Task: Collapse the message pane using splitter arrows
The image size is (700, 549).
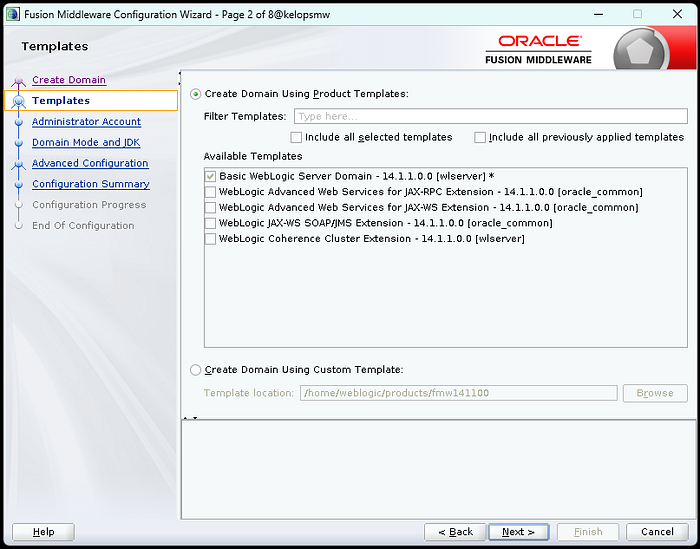Action: pyautogui.click(x=190, y=418)
